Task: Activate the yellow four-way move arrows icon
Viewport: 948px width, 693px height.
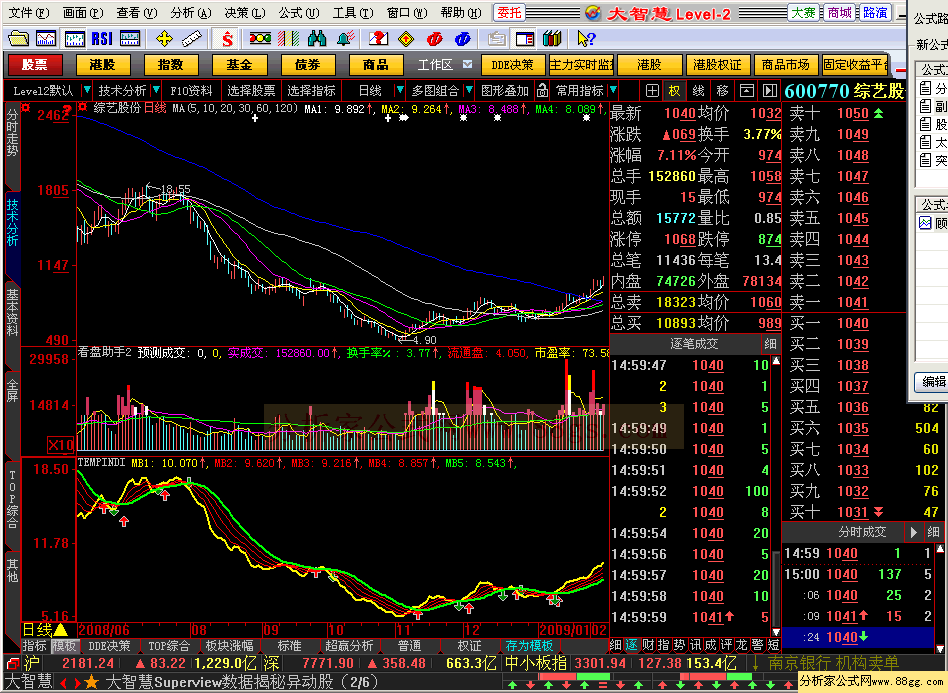Action: (x=164, y=39)
